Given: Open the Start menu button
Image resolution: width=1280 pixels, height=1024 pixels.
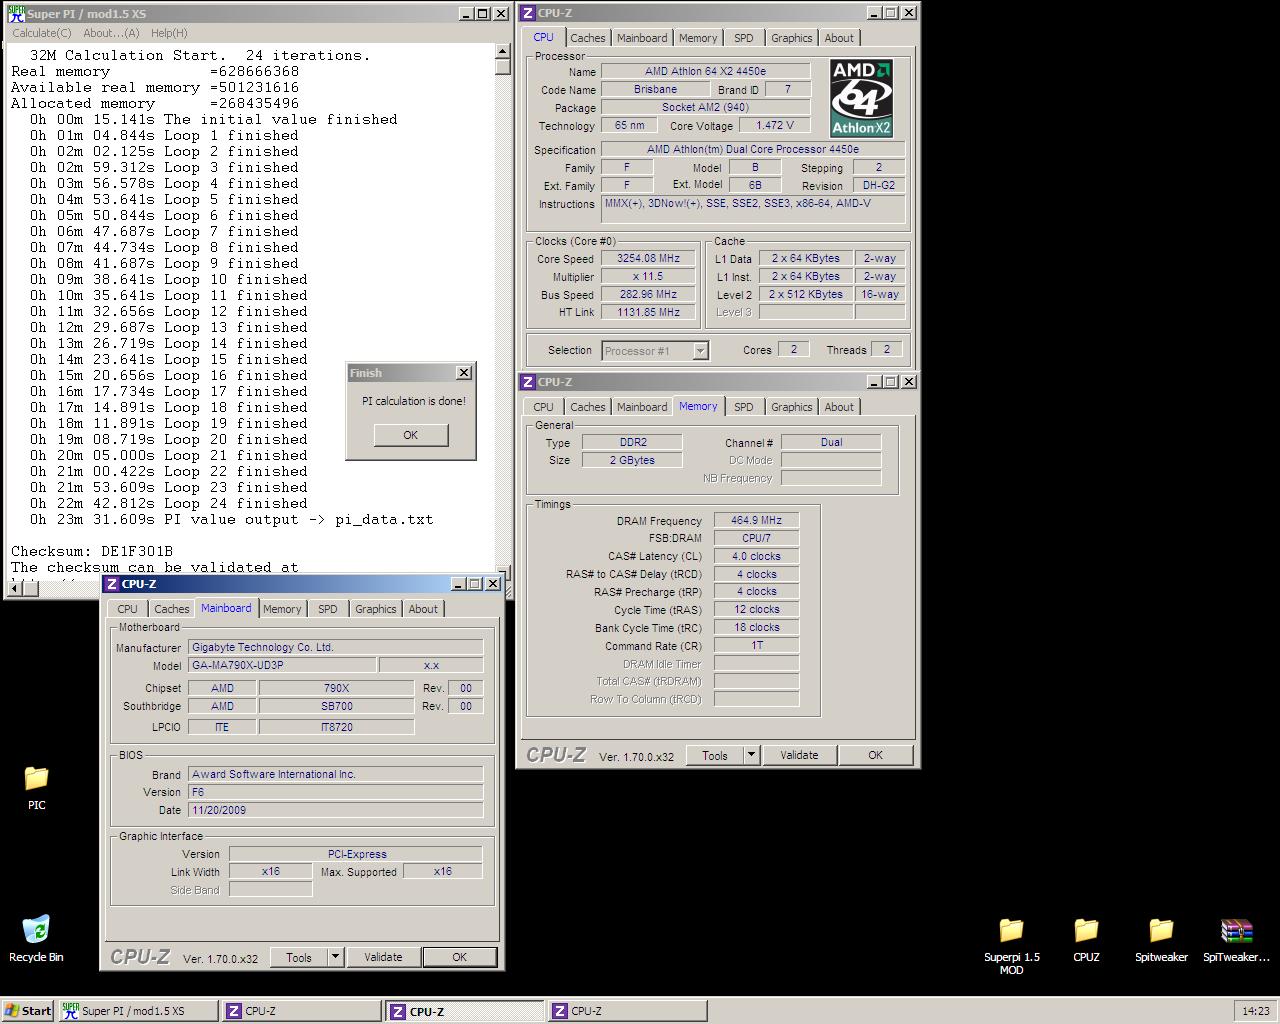Looking at the screenshot, I should point(28,1011).
